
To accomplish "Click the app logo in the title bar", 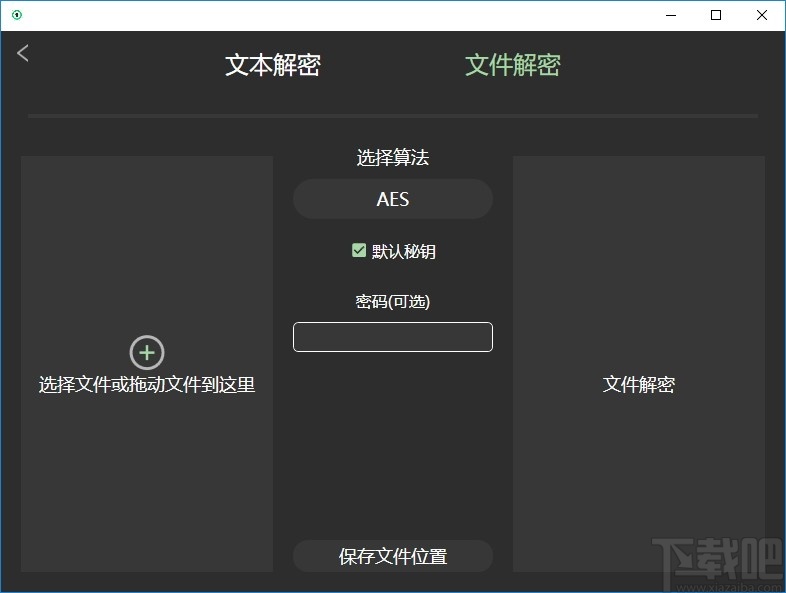I will (17, 15).
